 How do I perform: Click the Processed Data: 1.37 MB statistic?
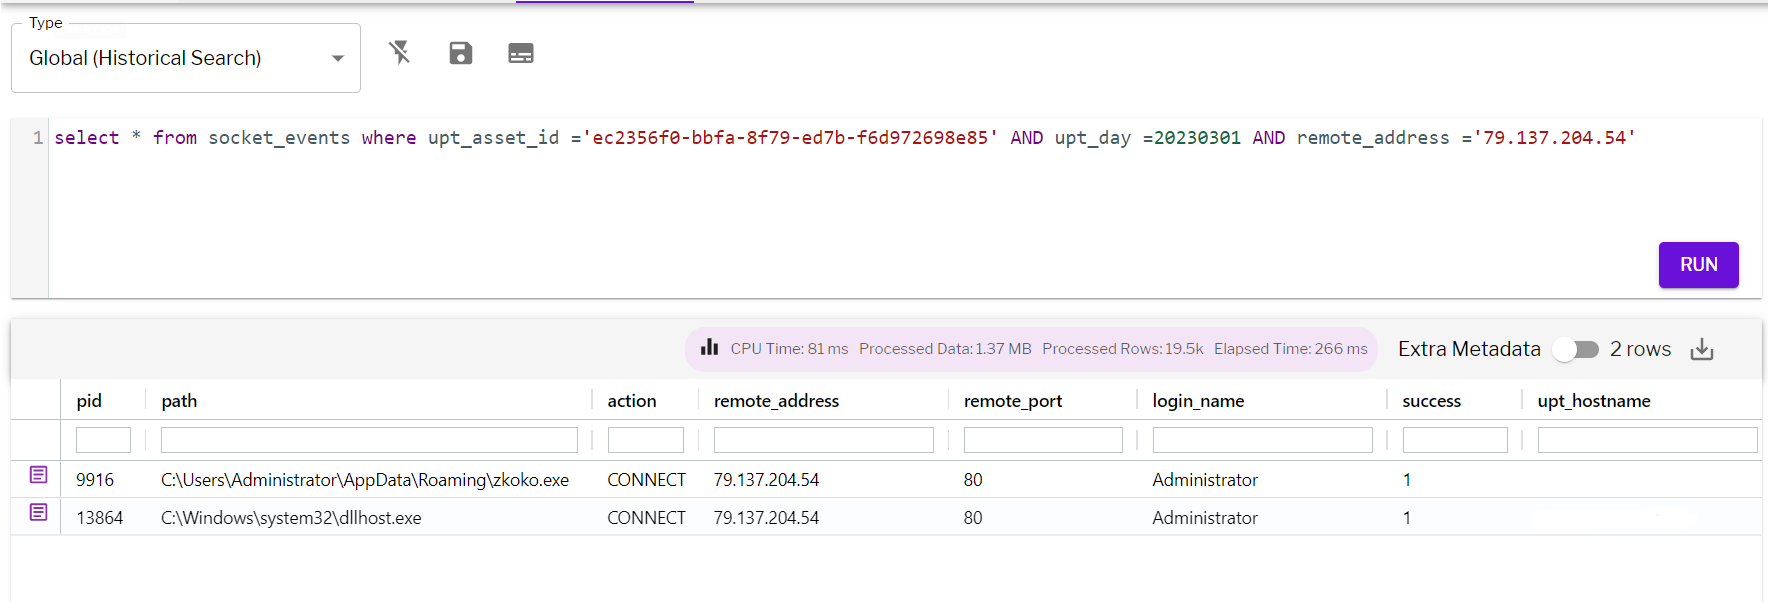click(x=945, y=349)
